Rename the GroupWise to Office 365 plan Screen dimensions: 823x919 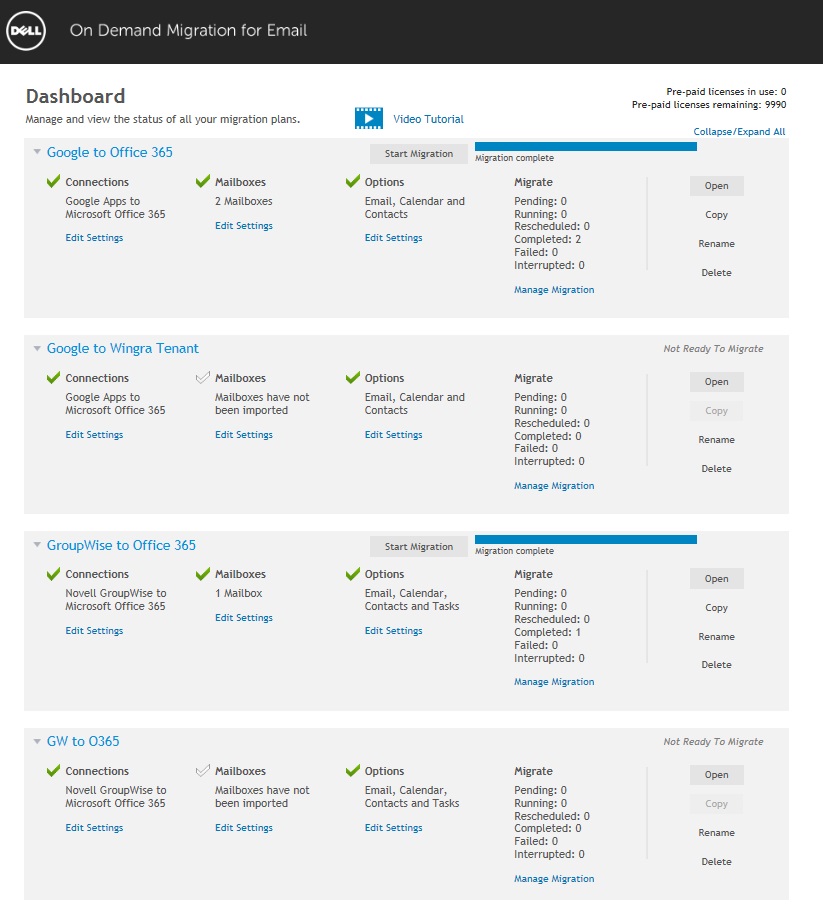(x=716, y=637)
